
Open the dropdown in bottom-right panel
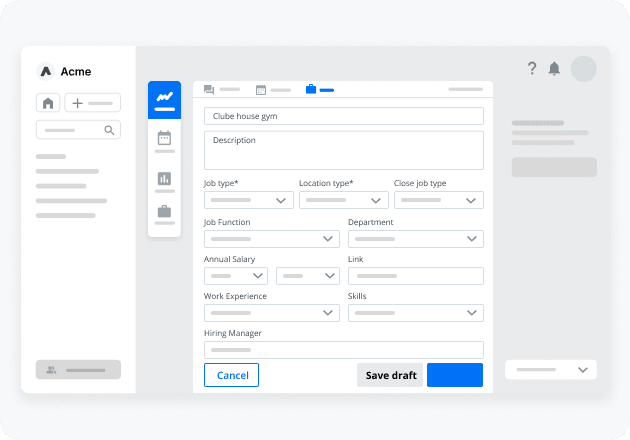(551, 370)
